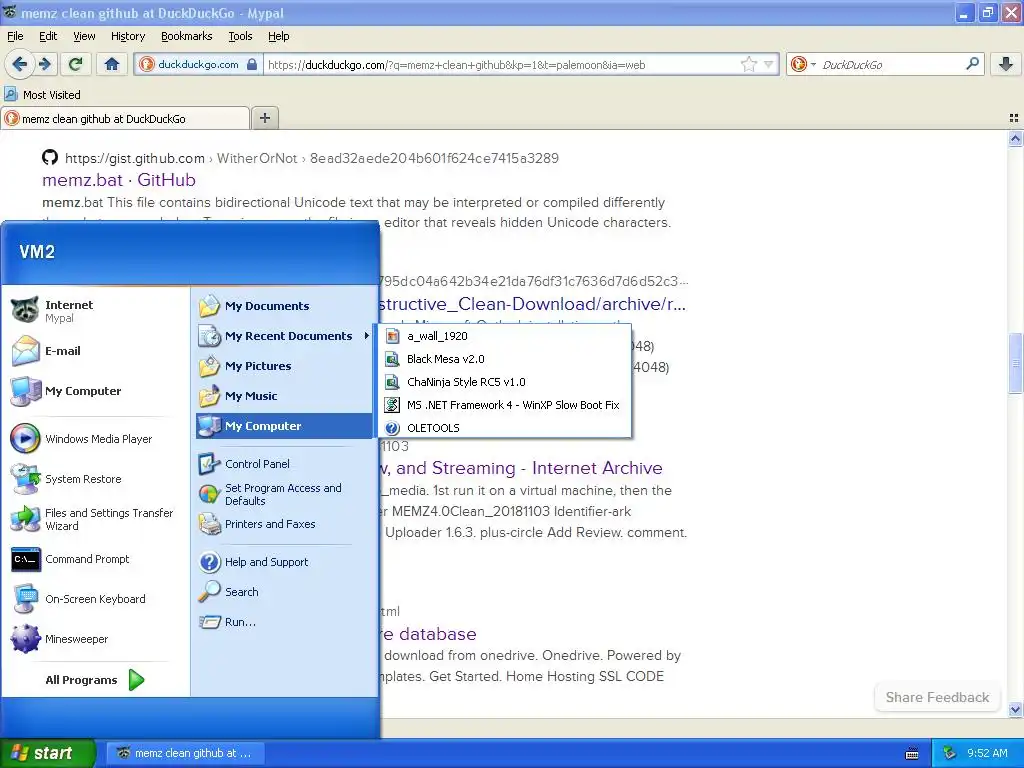Click the address bar URL field
The width and height of the screenshot is (1024, 768).
coord(502,65)
